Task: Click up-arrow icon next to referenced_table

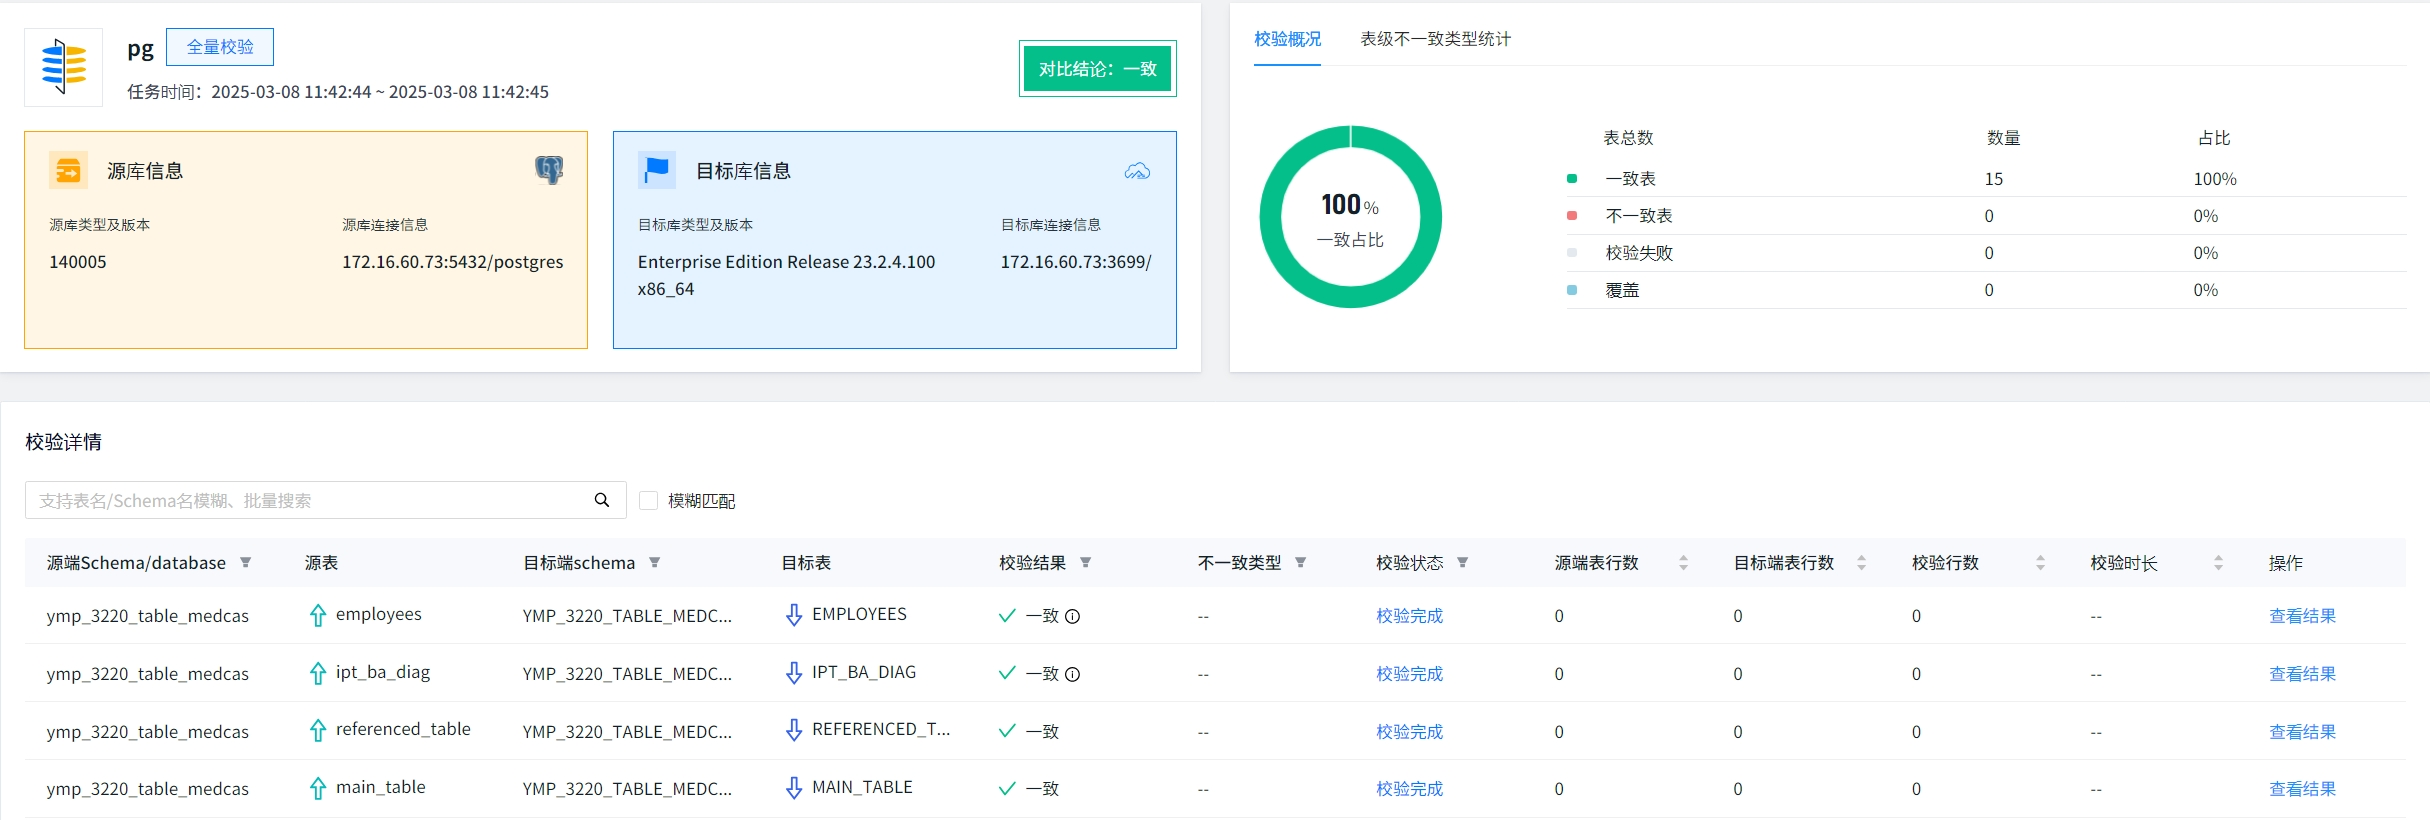Action: point(318,731)
